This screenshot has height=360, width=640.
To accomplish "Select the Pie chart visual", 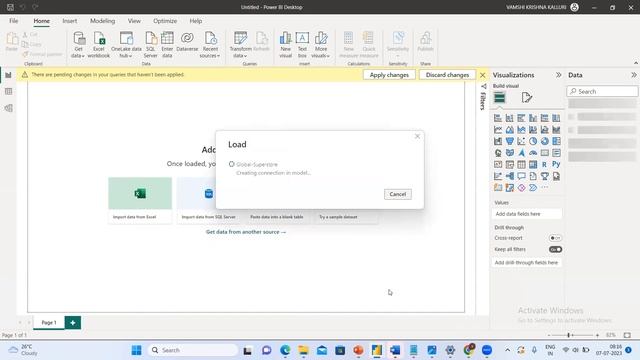I will coord(533,141).
